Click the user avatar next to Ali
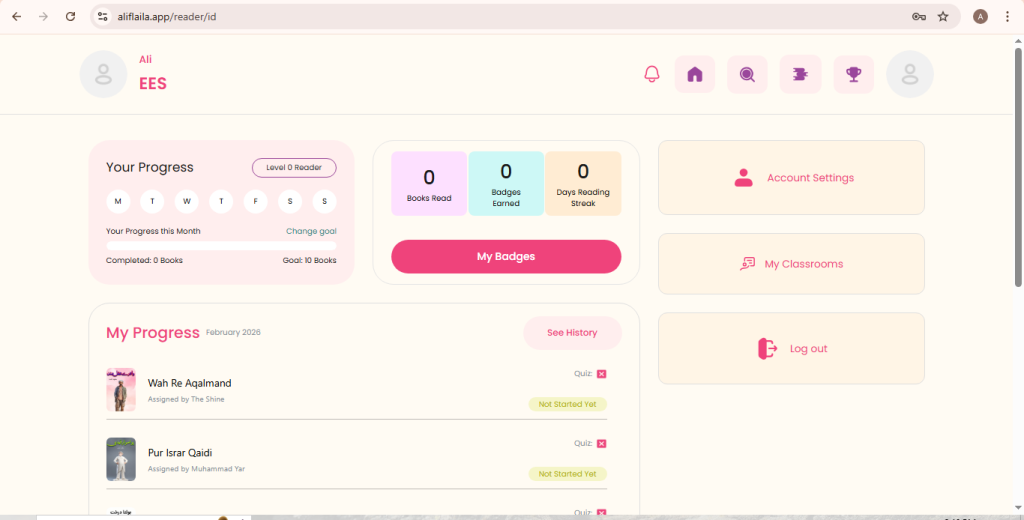 pyautogui.click(x=103, y=74)
